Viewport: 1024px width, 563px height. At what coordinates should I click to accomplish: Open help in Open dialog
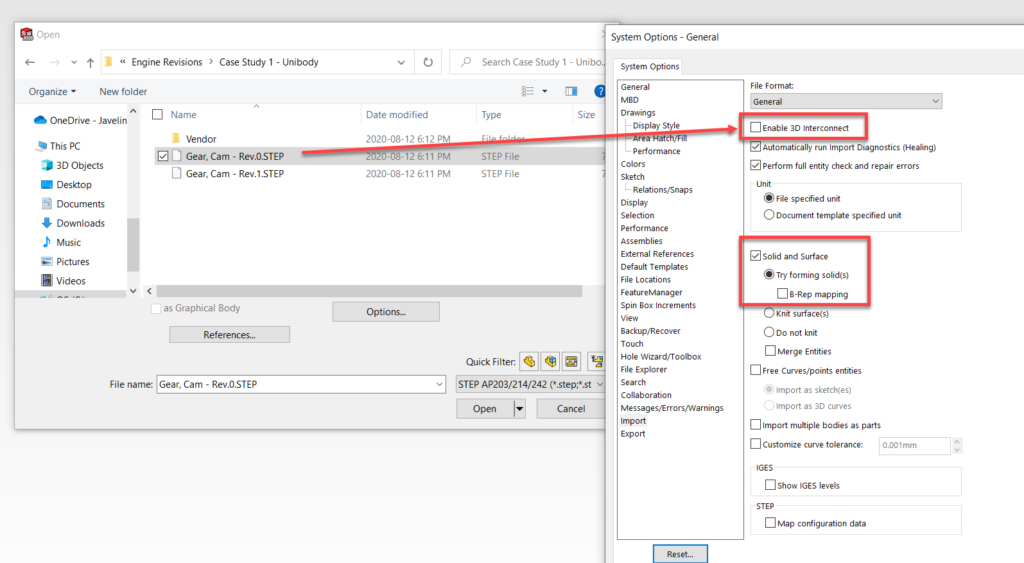(600, 91)
